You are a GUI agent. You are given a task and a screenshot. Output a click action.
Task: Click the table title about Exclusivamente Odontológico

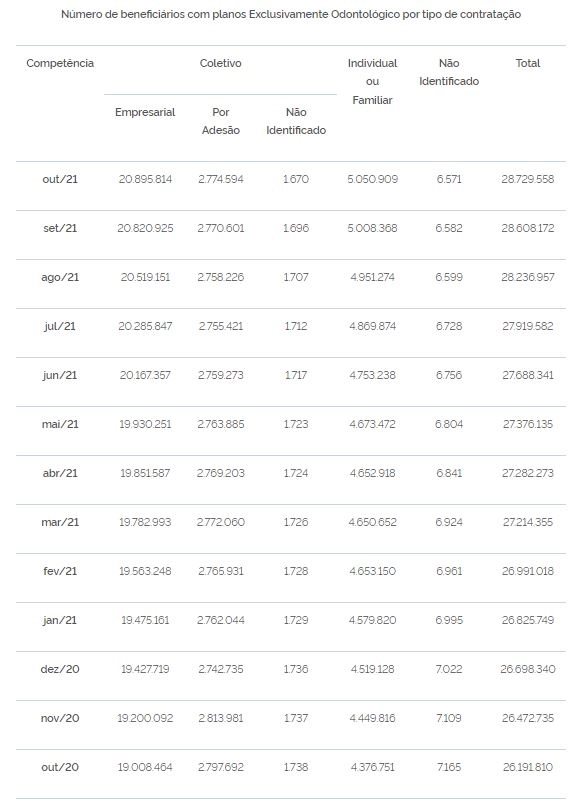click(291, 14)
